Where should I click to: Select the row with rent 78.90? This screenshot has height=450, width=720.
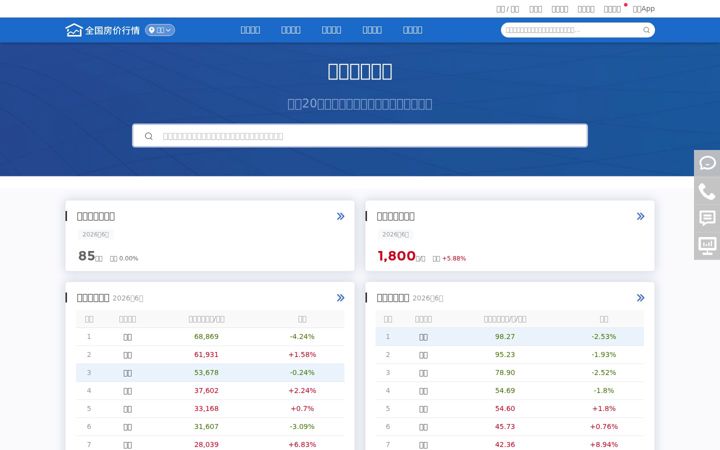coord(510,372)
